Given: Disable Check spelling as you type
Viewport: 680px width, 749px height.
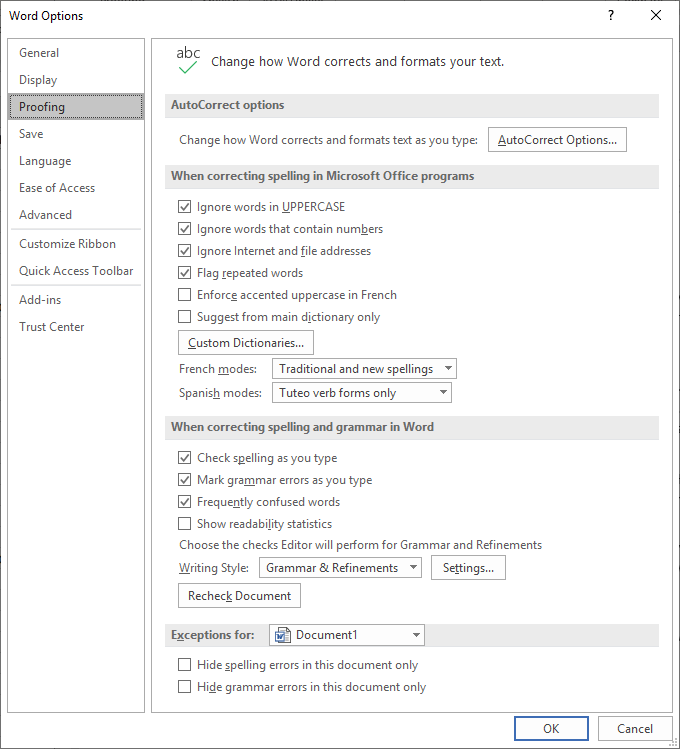Looking at the screenshot, I should (x=184, y=458).
